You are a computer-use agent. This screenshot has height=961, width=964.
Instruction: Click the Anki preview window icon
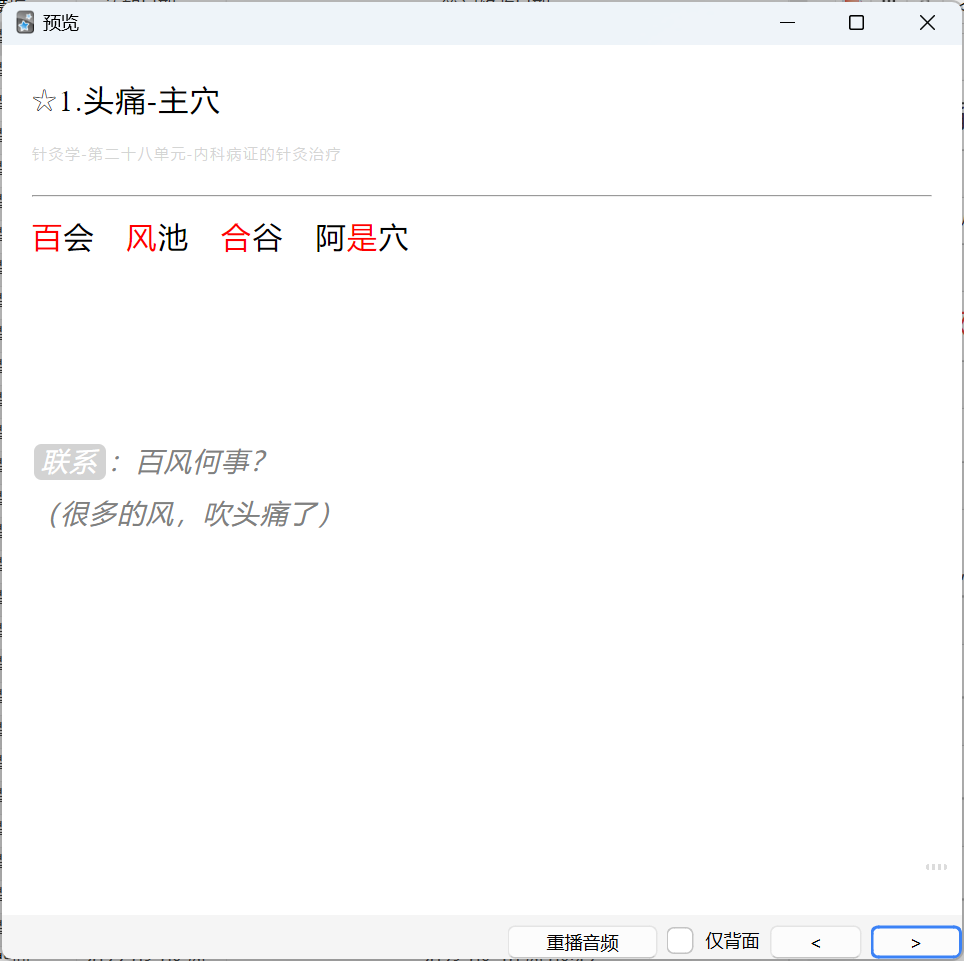point(25,23)
